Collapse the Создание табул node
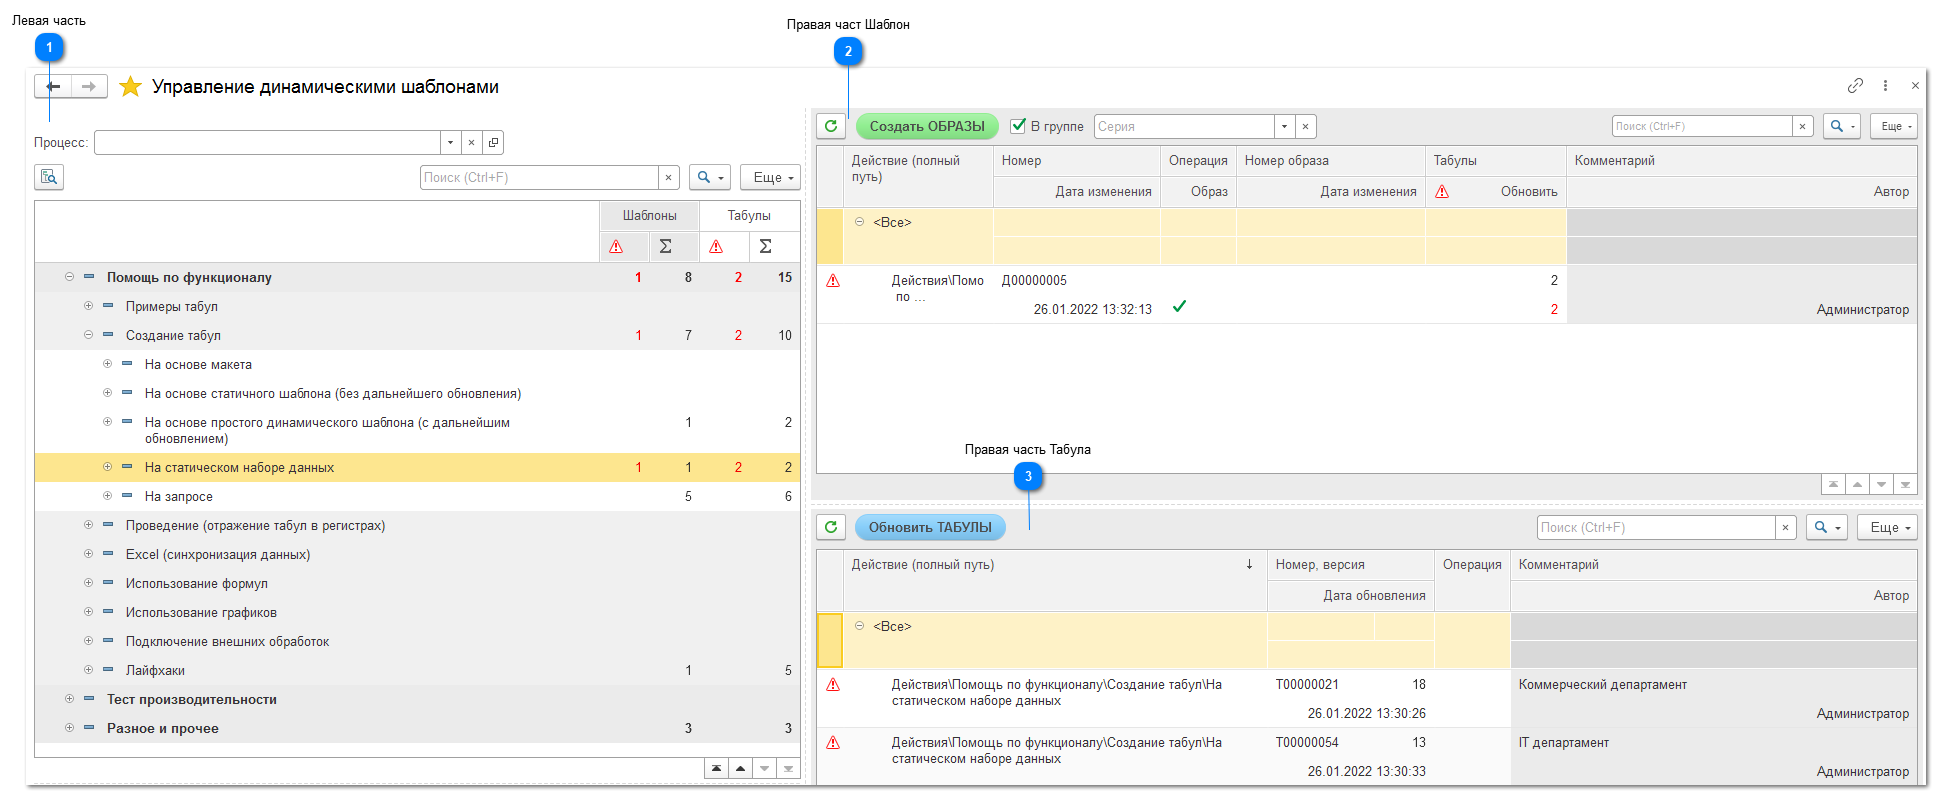 tap(88, 335)
